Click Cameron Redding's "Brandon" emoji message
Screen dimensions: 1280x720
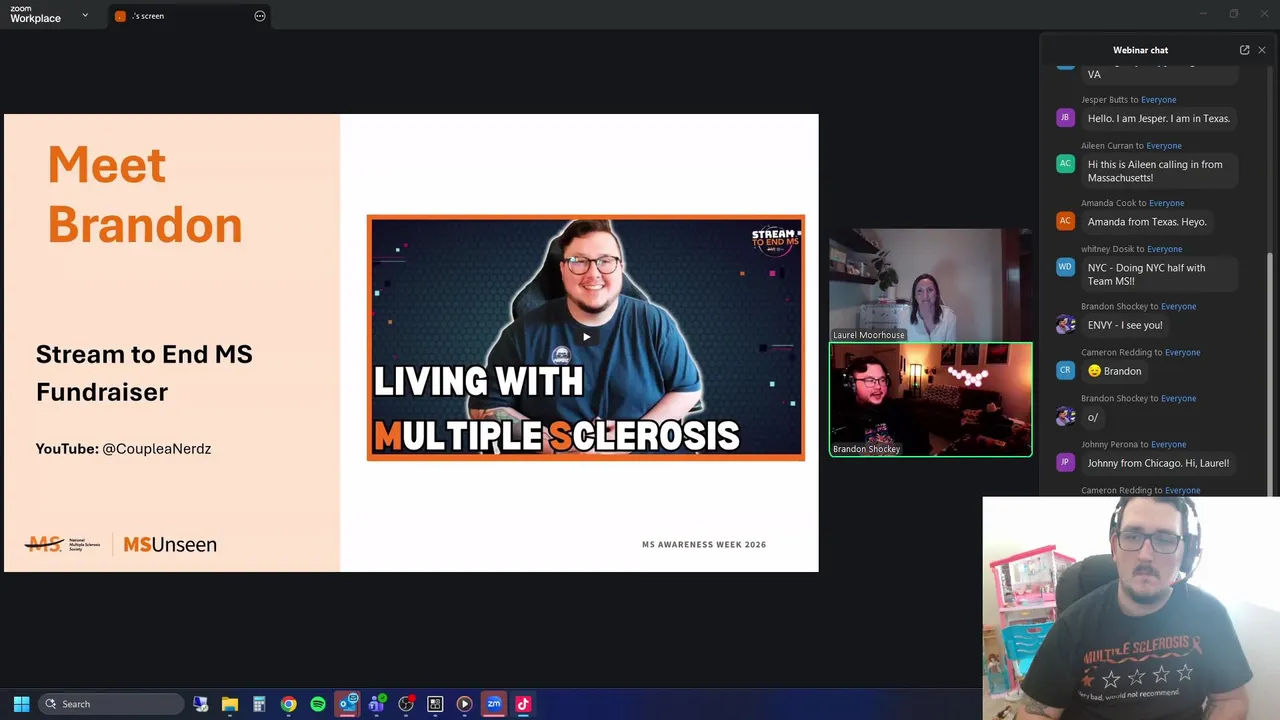(x=1114, y=371)
